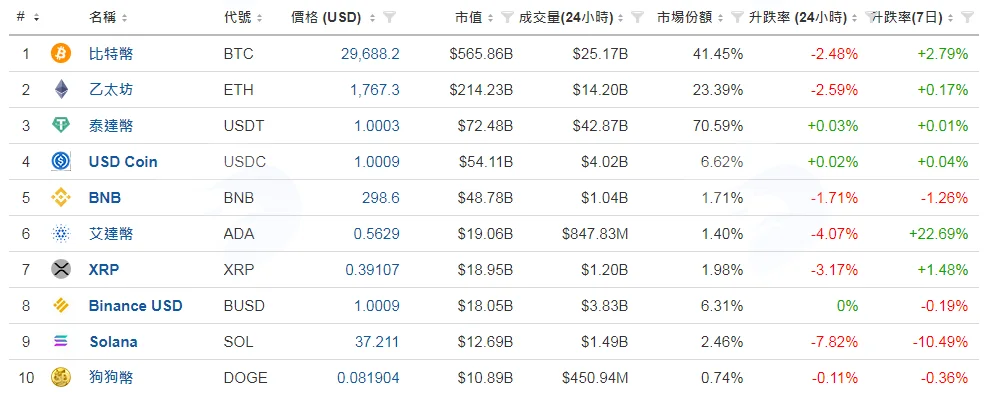Select the BTC symbol cell
This screenshot has height=408, width=986.
(239, 54)
